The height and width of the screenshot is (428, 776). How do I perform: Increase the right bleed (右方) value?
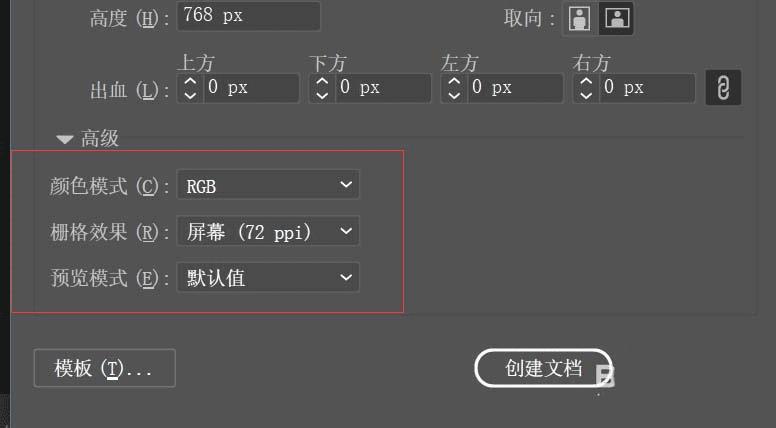click(586, 81)
